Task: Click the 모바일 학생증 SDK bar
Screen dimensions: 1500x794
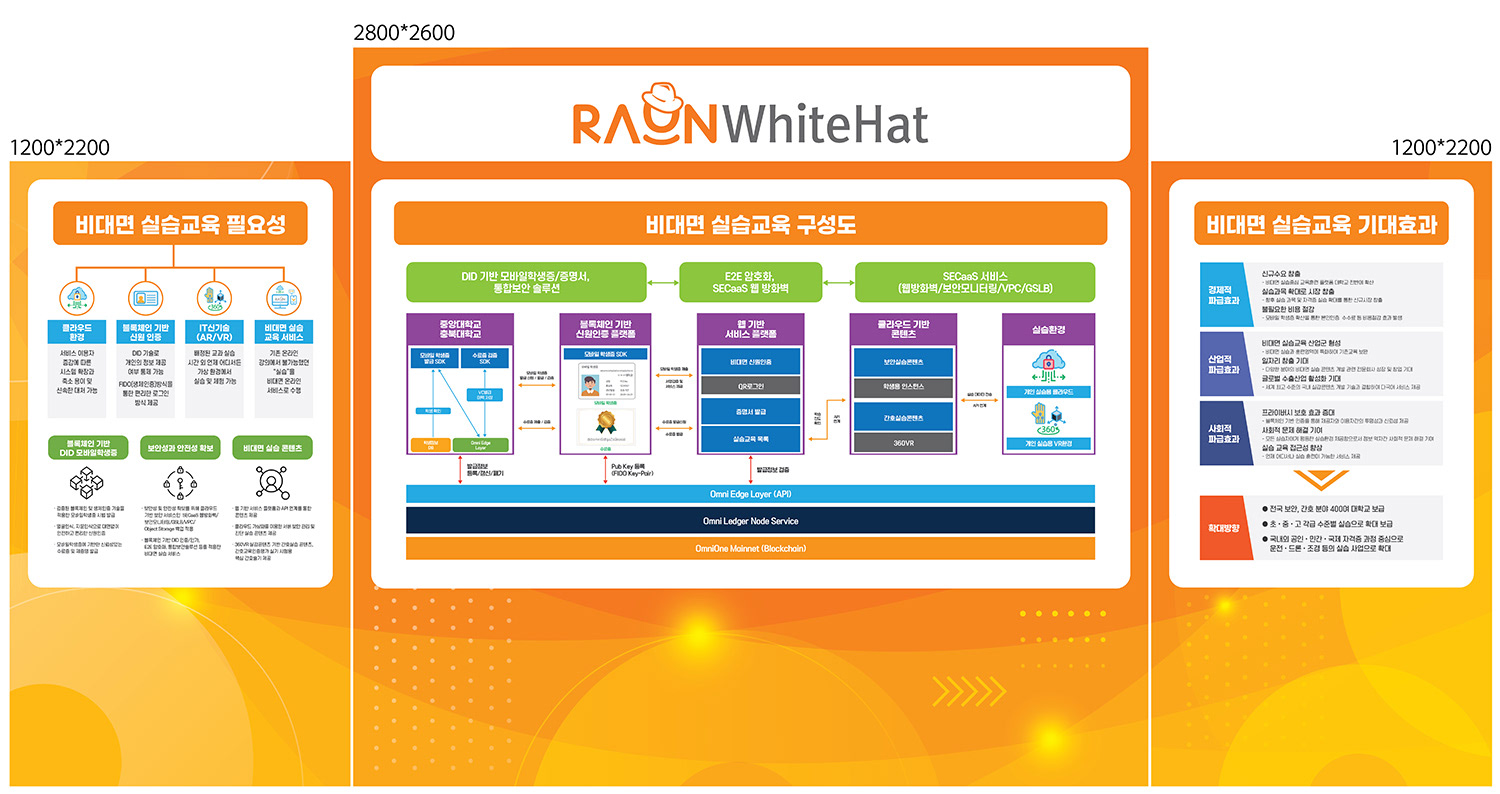Action: click(x=605, y=354)
